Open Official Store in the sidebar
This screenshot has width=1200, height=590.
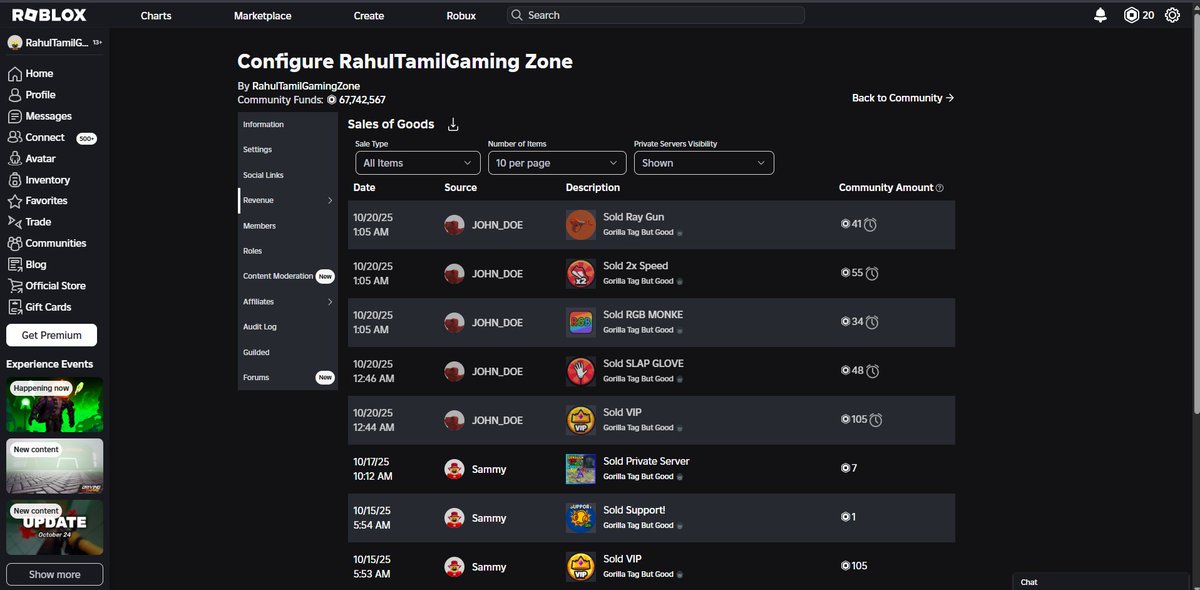[47, 286]
